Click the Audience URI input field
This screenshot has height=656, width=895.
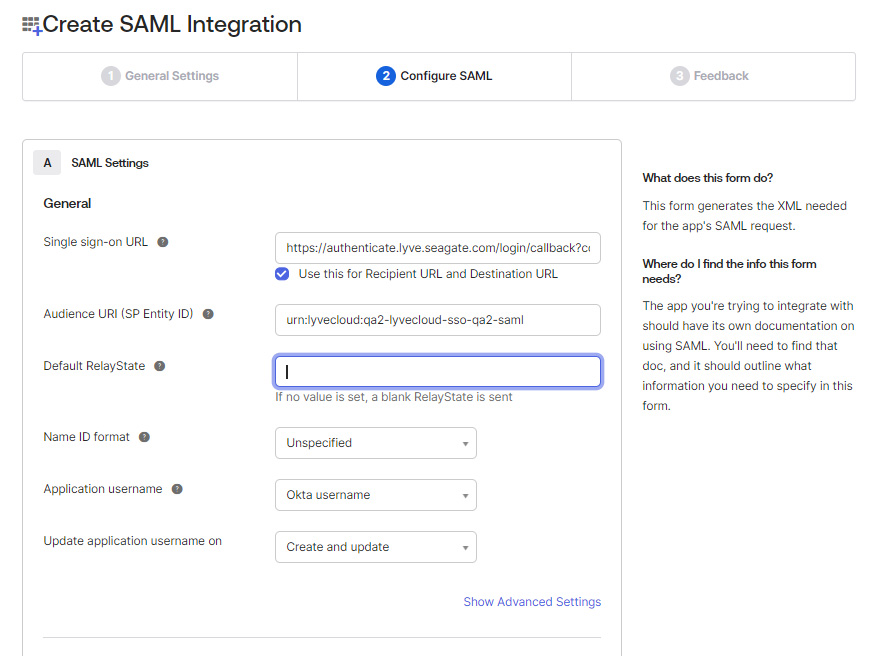[437, 319]
